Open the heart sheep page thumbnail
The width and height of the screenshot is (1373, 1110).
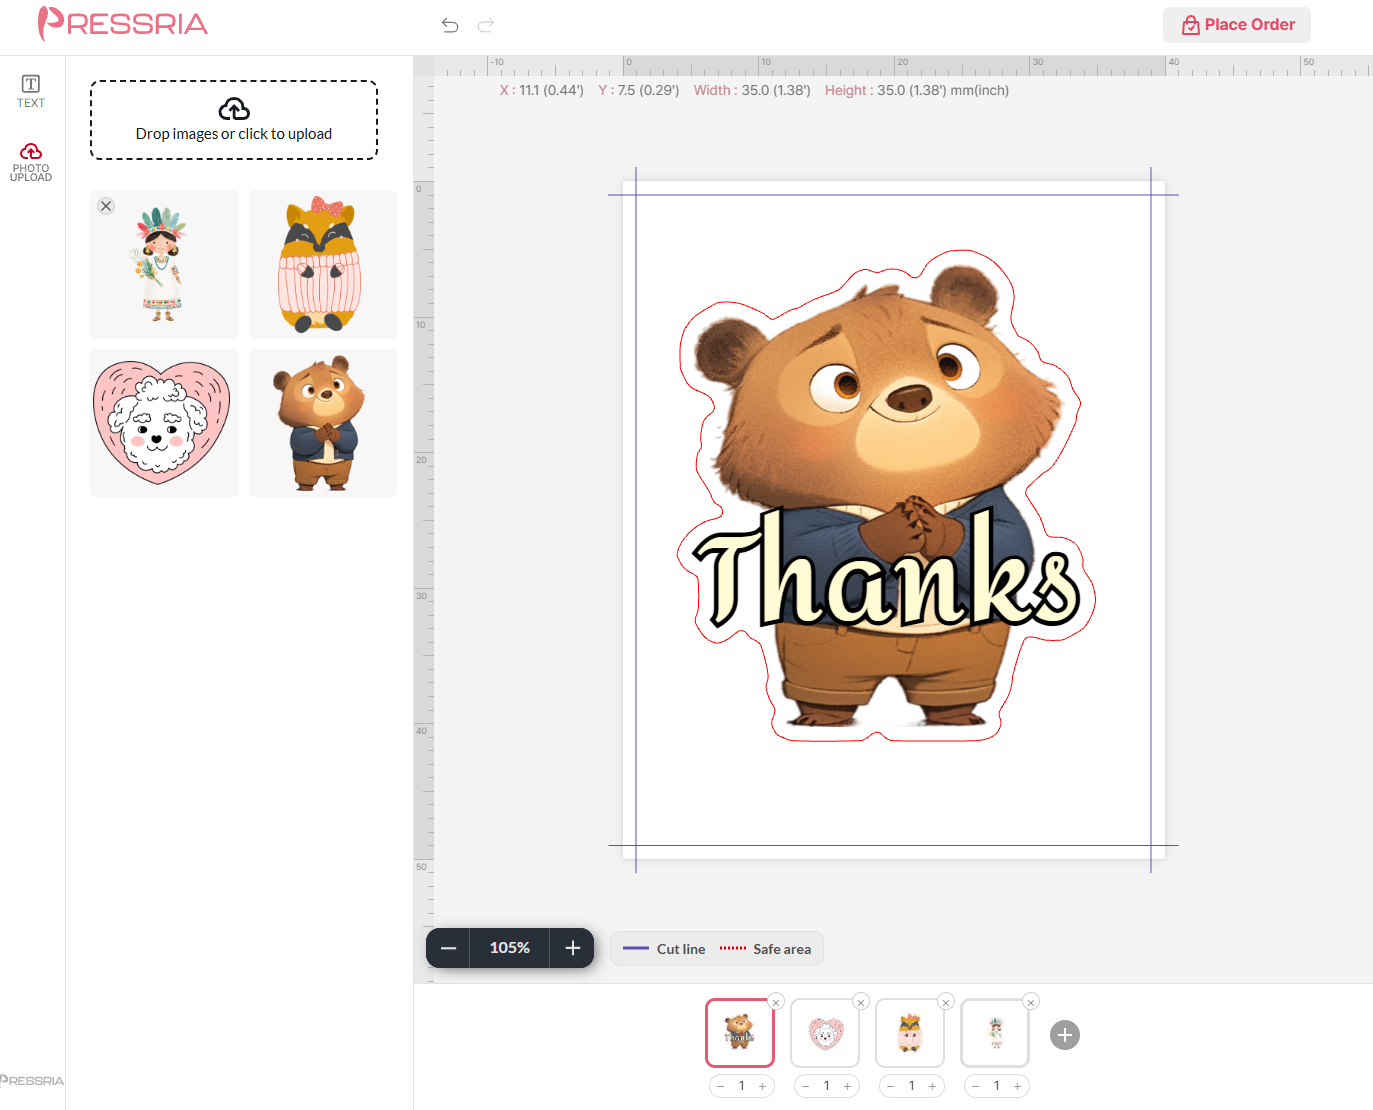(825, 1033)
